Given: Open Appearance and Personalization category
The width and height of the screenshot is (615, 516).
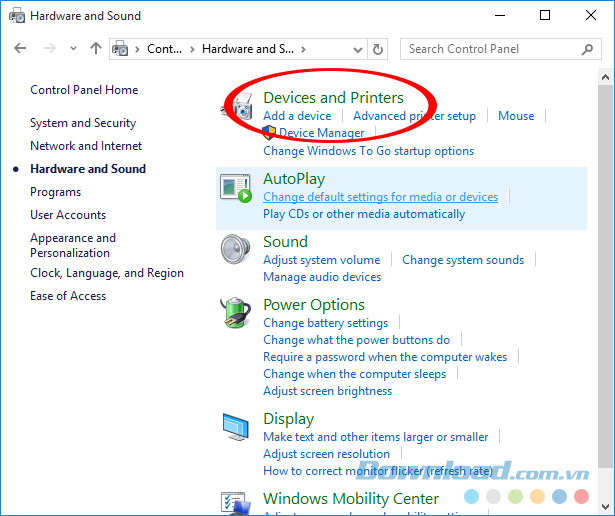Looking at the screenshot, I should 73,245.
